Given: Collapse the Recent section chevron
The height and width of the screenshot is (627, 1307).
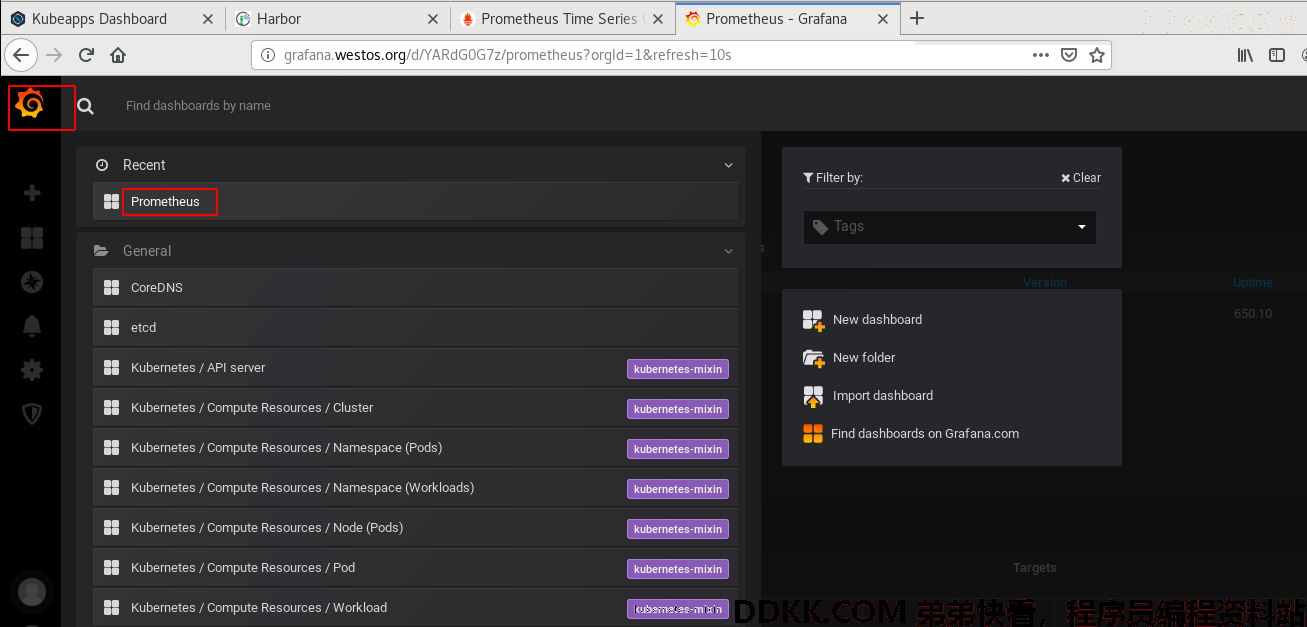Looking at the screenshot, I should (x=729, y=165).
